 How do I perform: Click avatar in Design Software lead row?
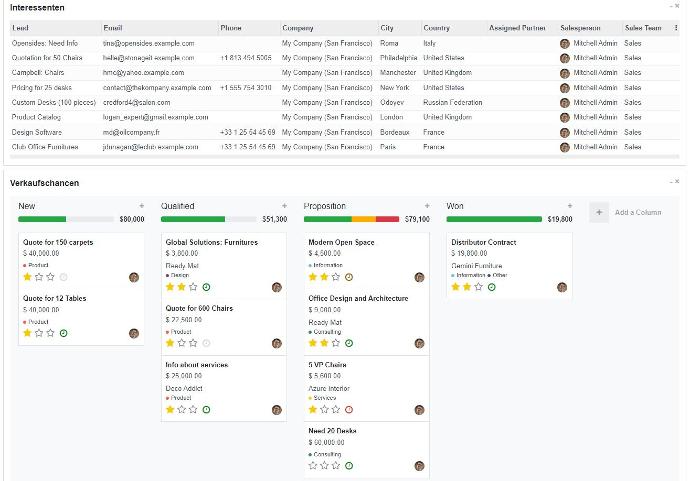[565, 132]
